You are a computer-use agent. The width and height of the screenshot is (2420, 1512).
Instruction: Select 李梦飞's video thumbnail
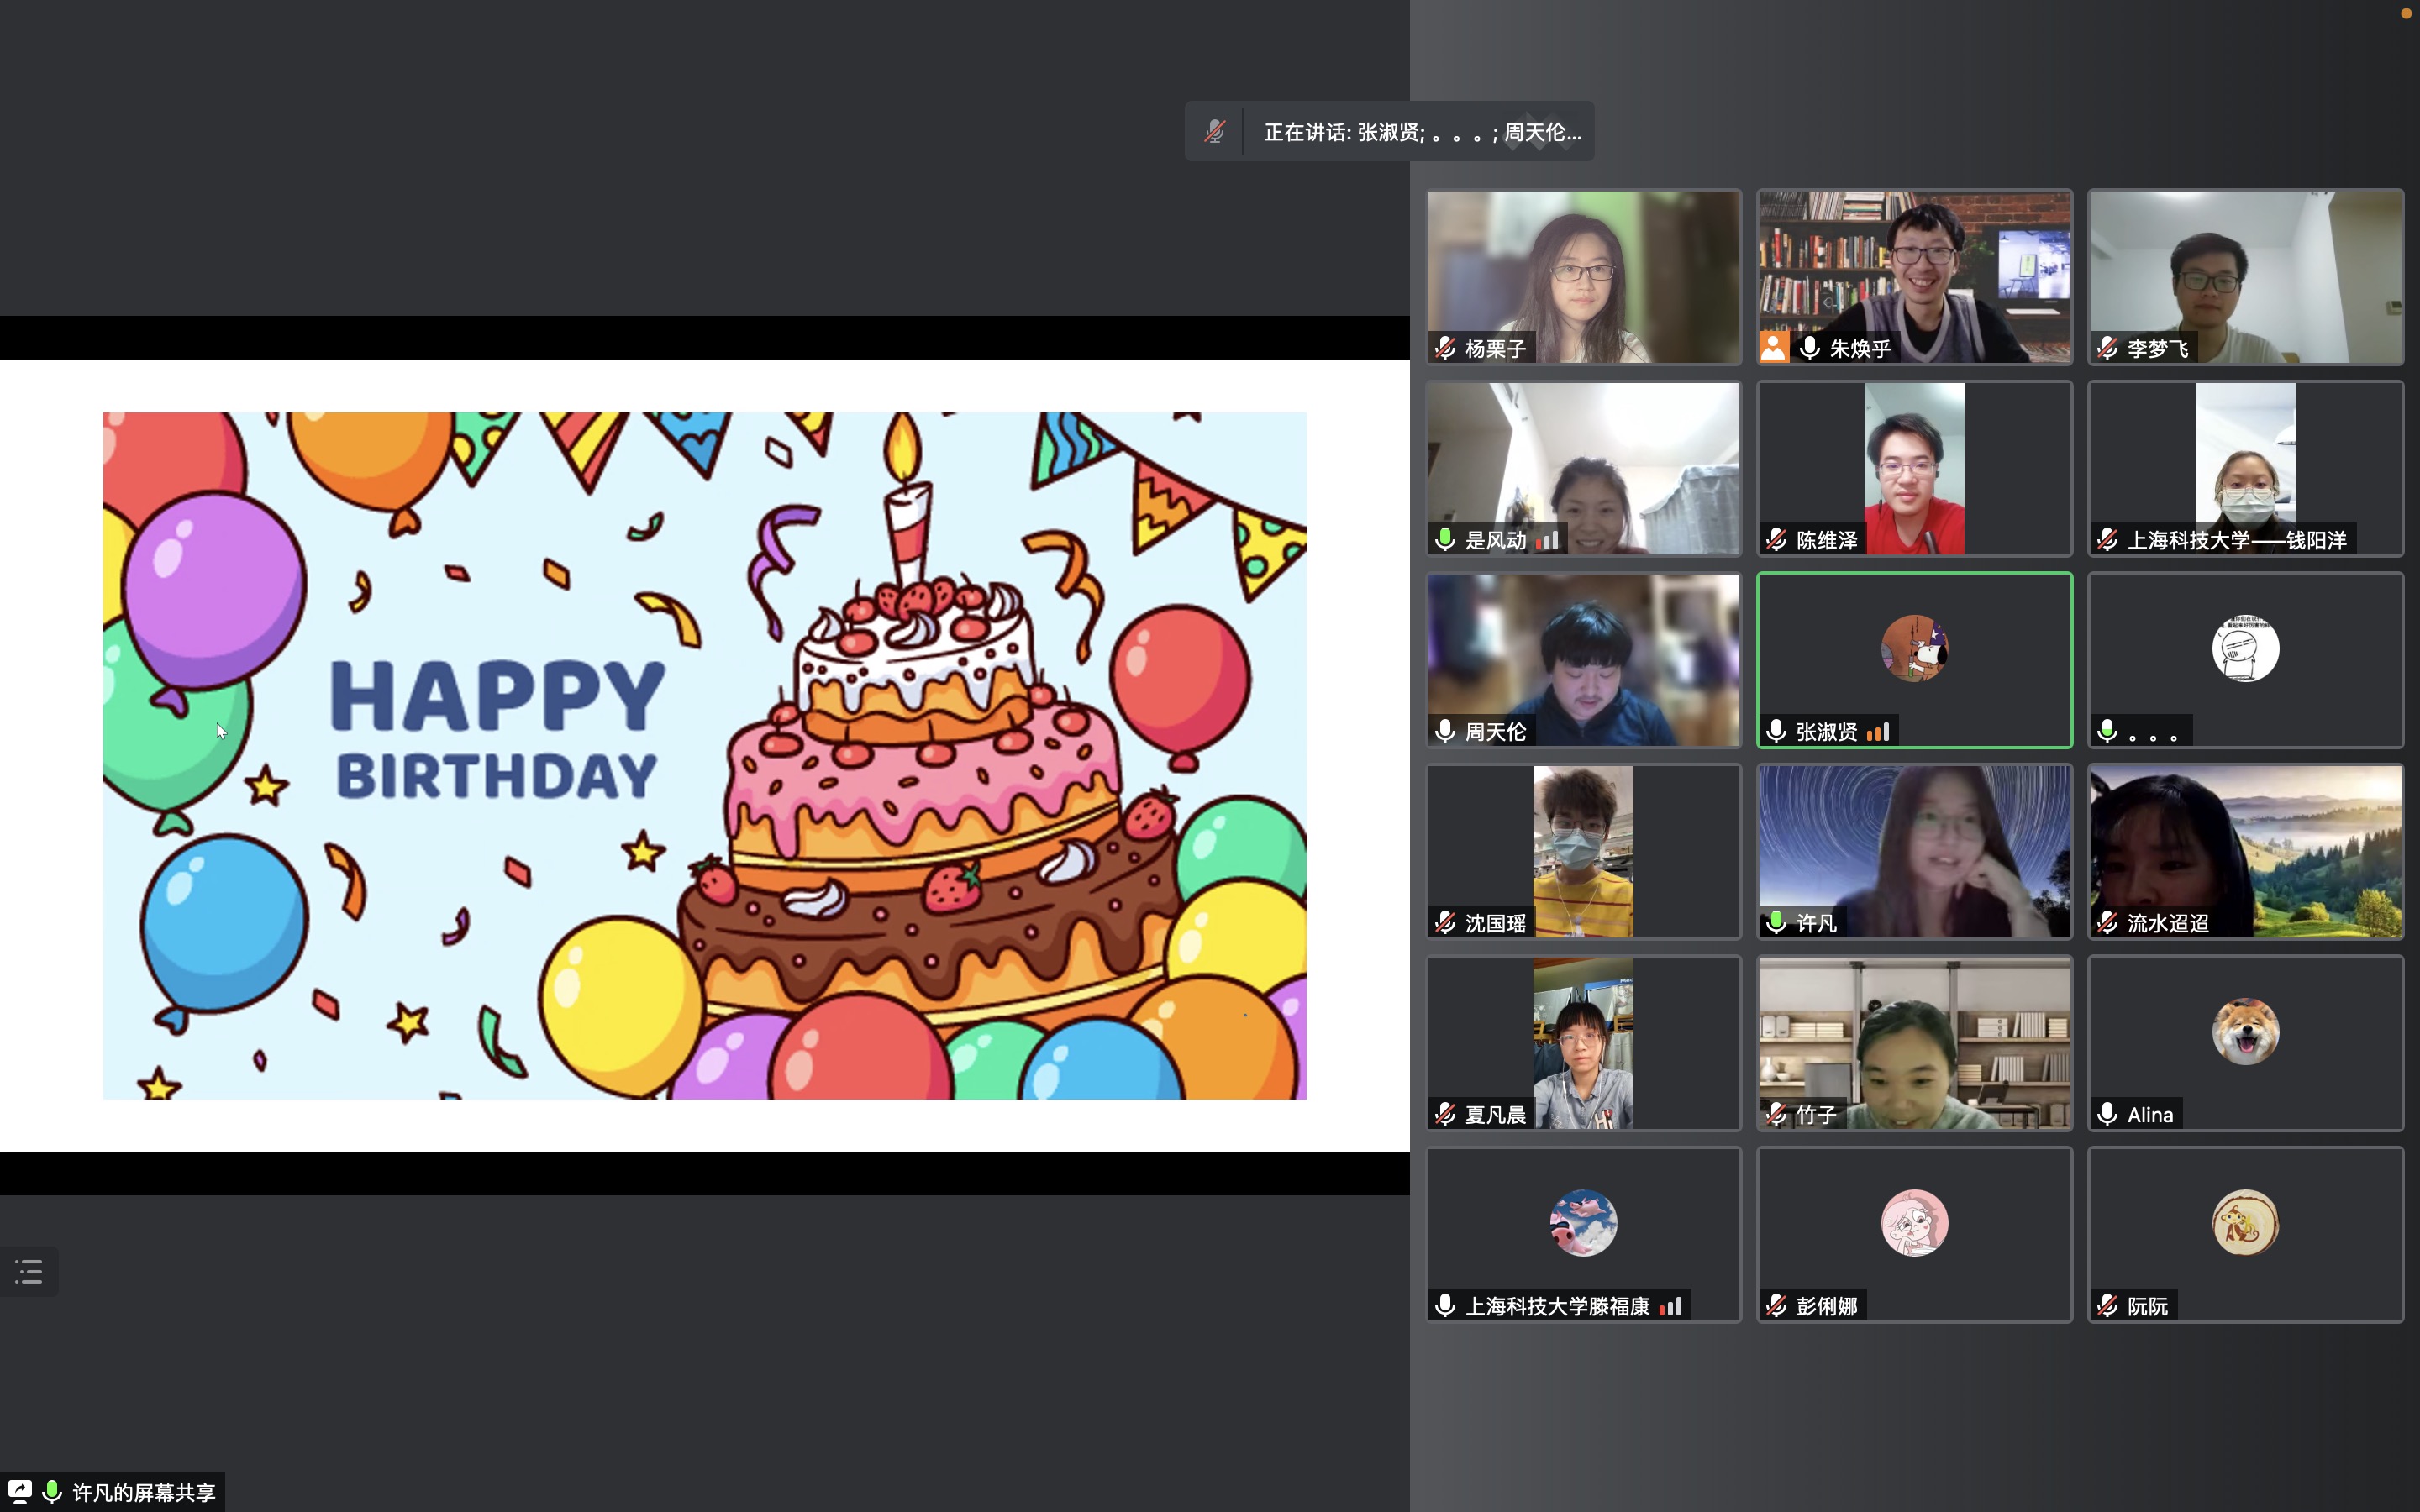(x=2246, y=277)
